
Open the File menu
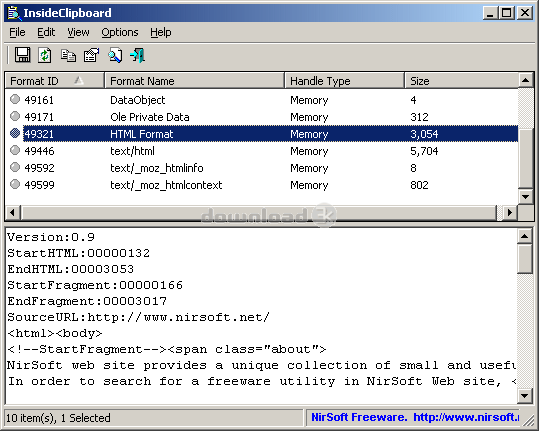point(17,32)
